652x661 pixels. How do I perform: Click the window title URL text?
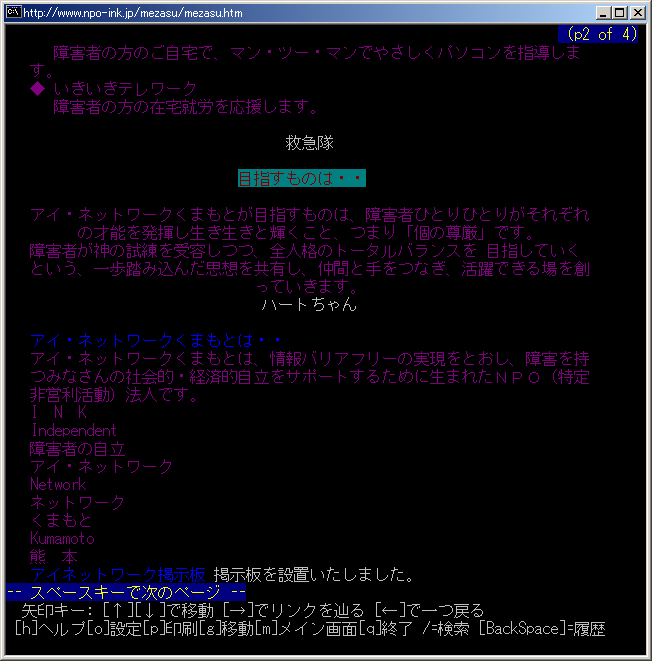[x=133, y=13]
